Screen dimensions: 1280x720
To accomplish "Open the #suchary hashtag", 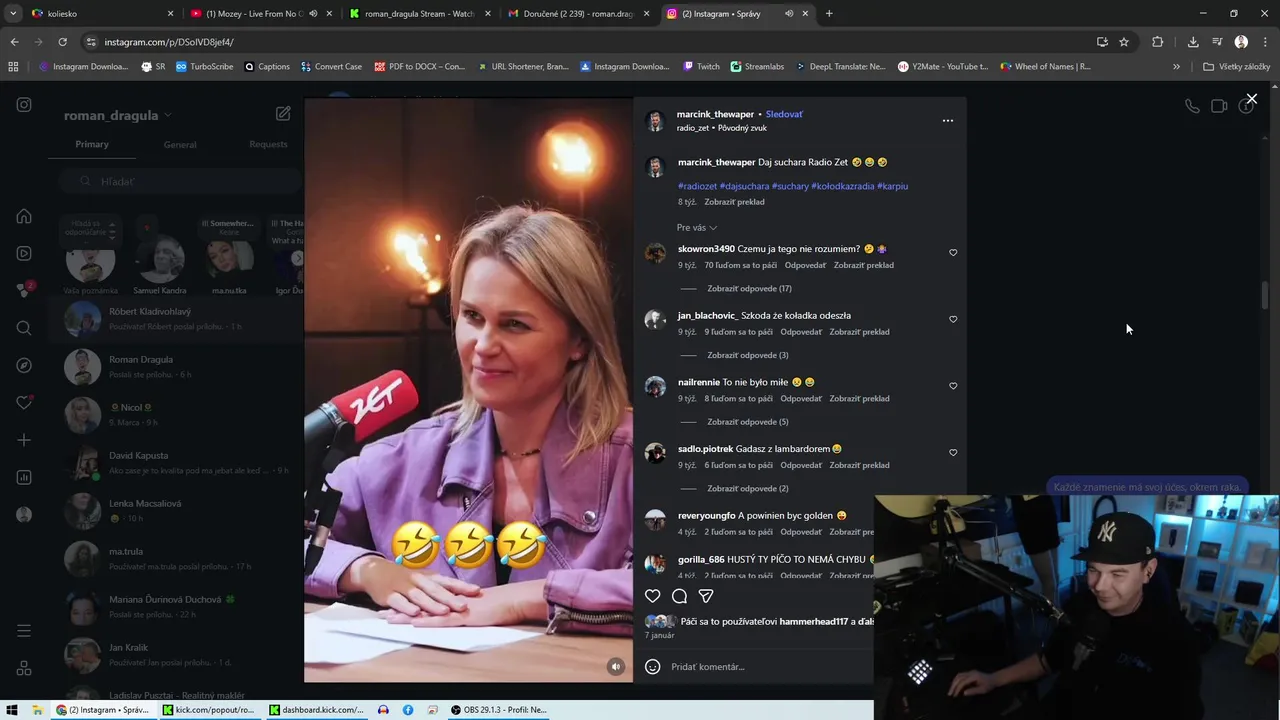I will pos(790,186).
